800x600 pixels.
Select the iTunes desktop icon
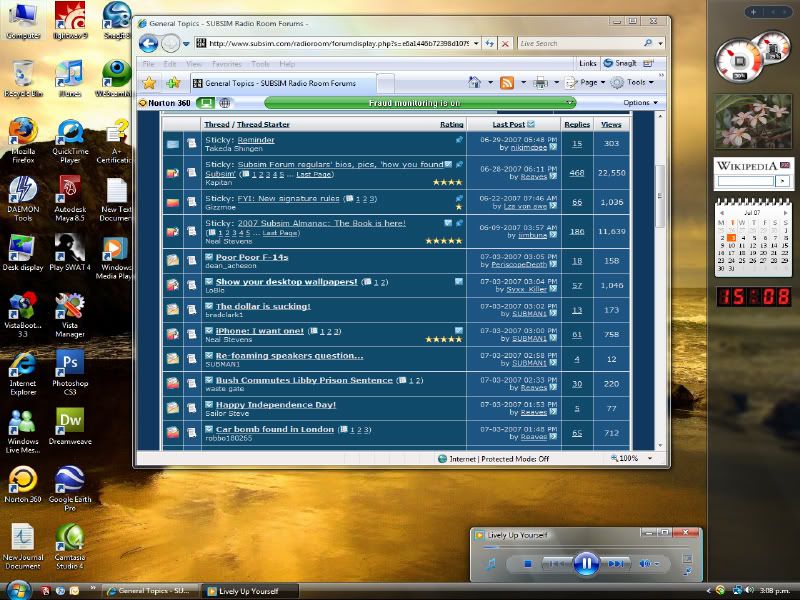coord(70,79)
